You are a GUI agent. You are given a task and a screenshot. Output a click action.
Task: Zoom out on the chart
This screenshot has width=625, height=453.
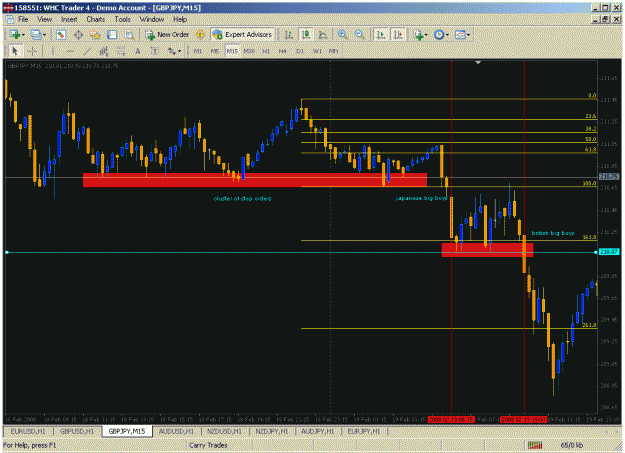tap(359, 35)
